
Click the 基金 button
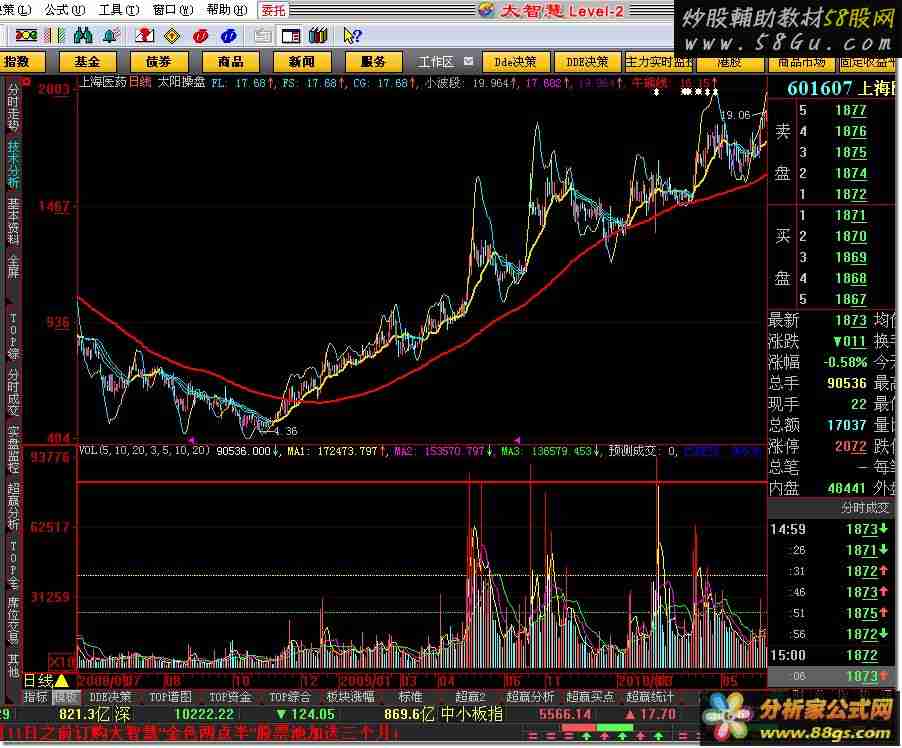[87, 62]
